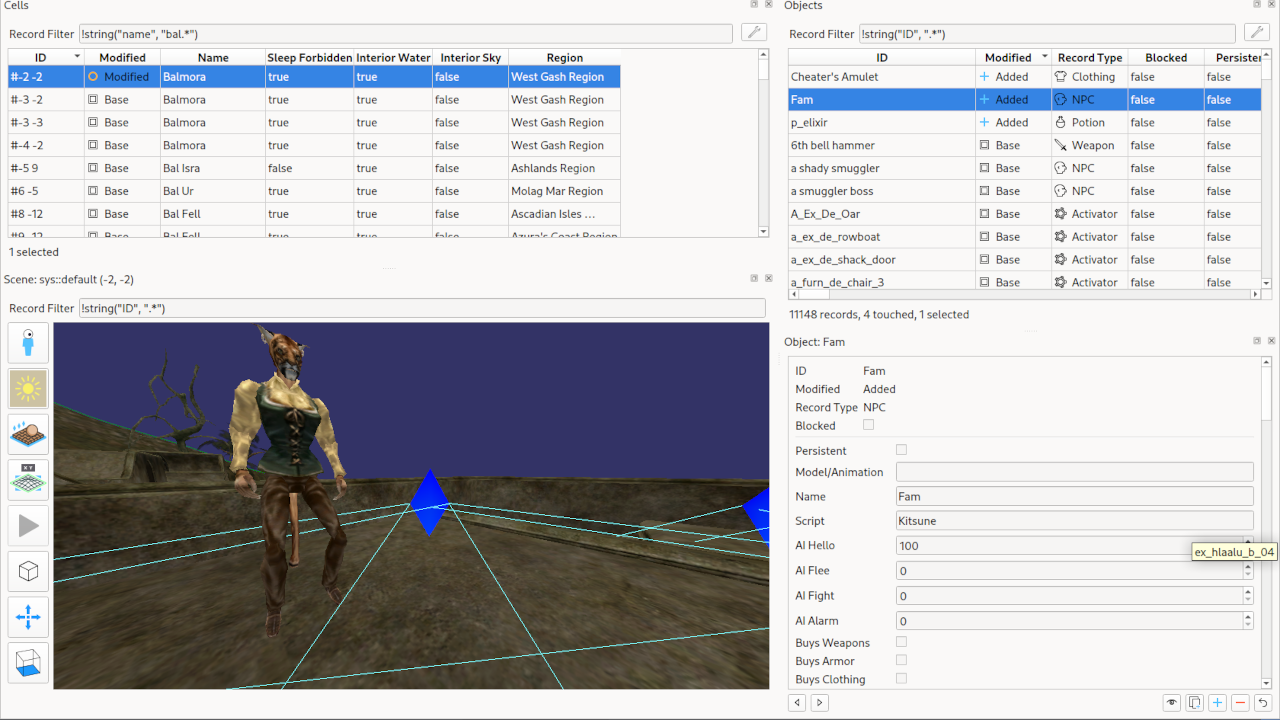Enable Buys Clothing checkbox
This screenshot has width=1280, height=720.
902,678
